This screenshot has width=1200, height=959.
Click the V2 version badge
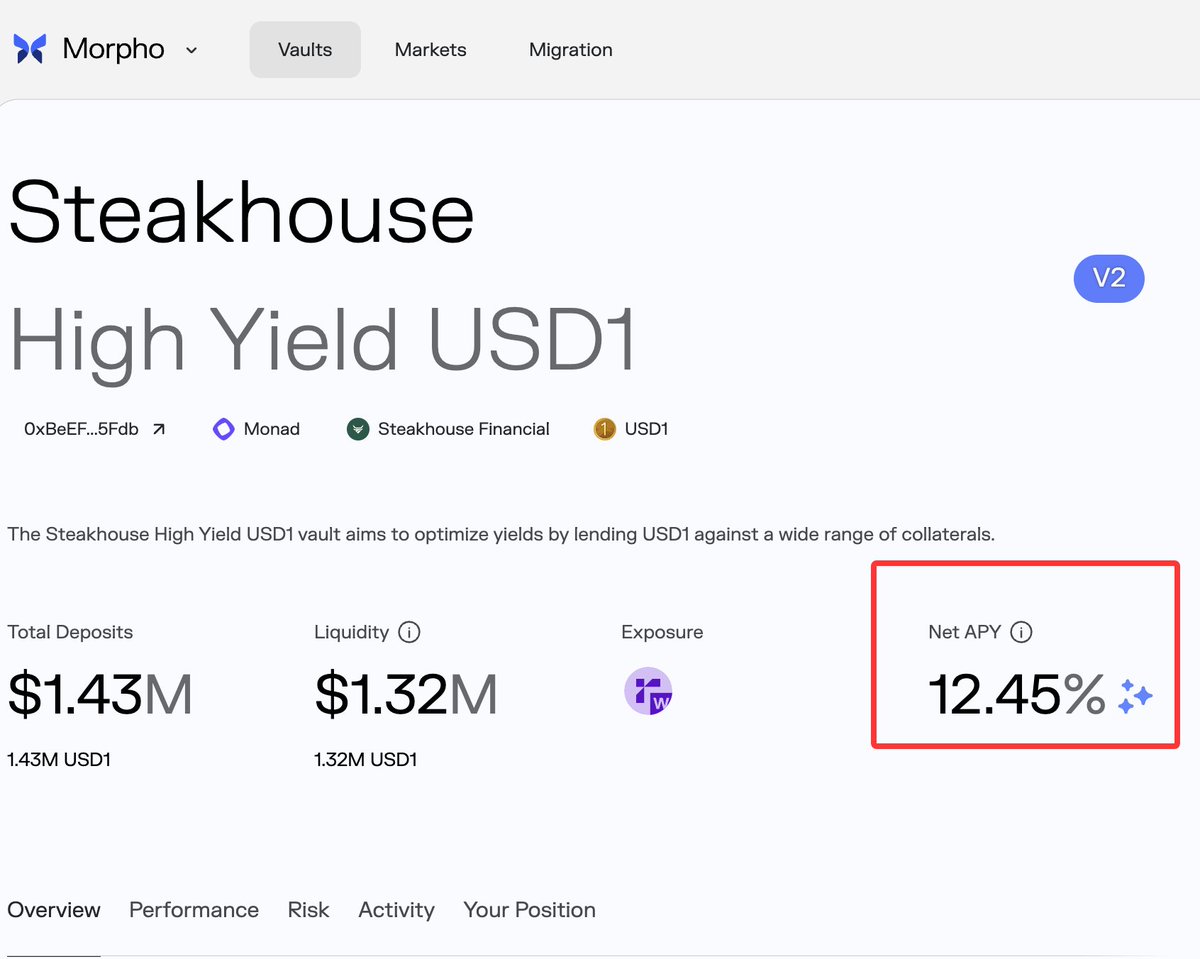coord(1108,279)
